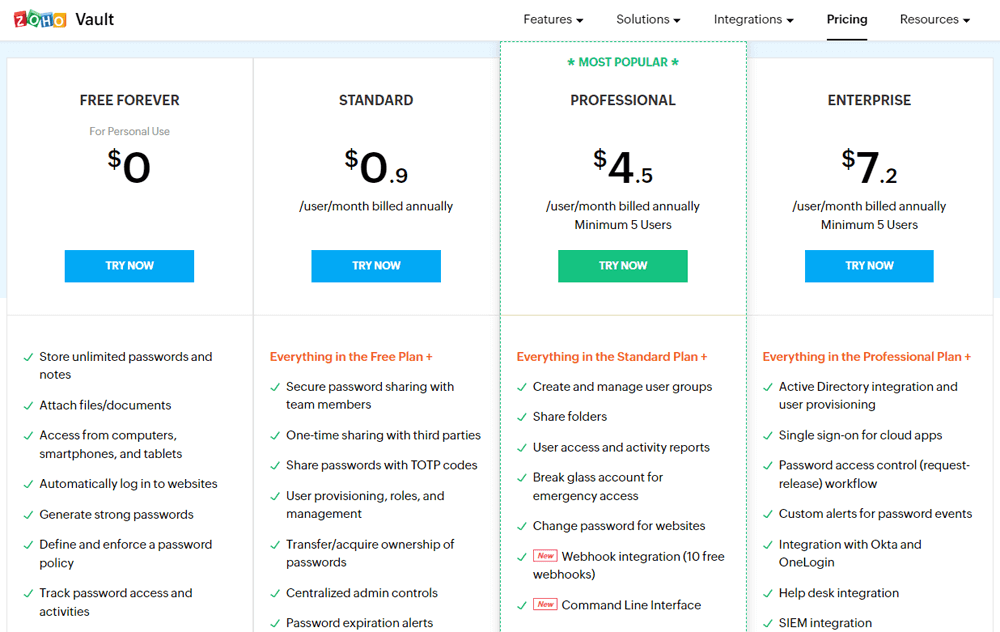Click TRY NOW for the Professional plan

(x=622, y=266)
